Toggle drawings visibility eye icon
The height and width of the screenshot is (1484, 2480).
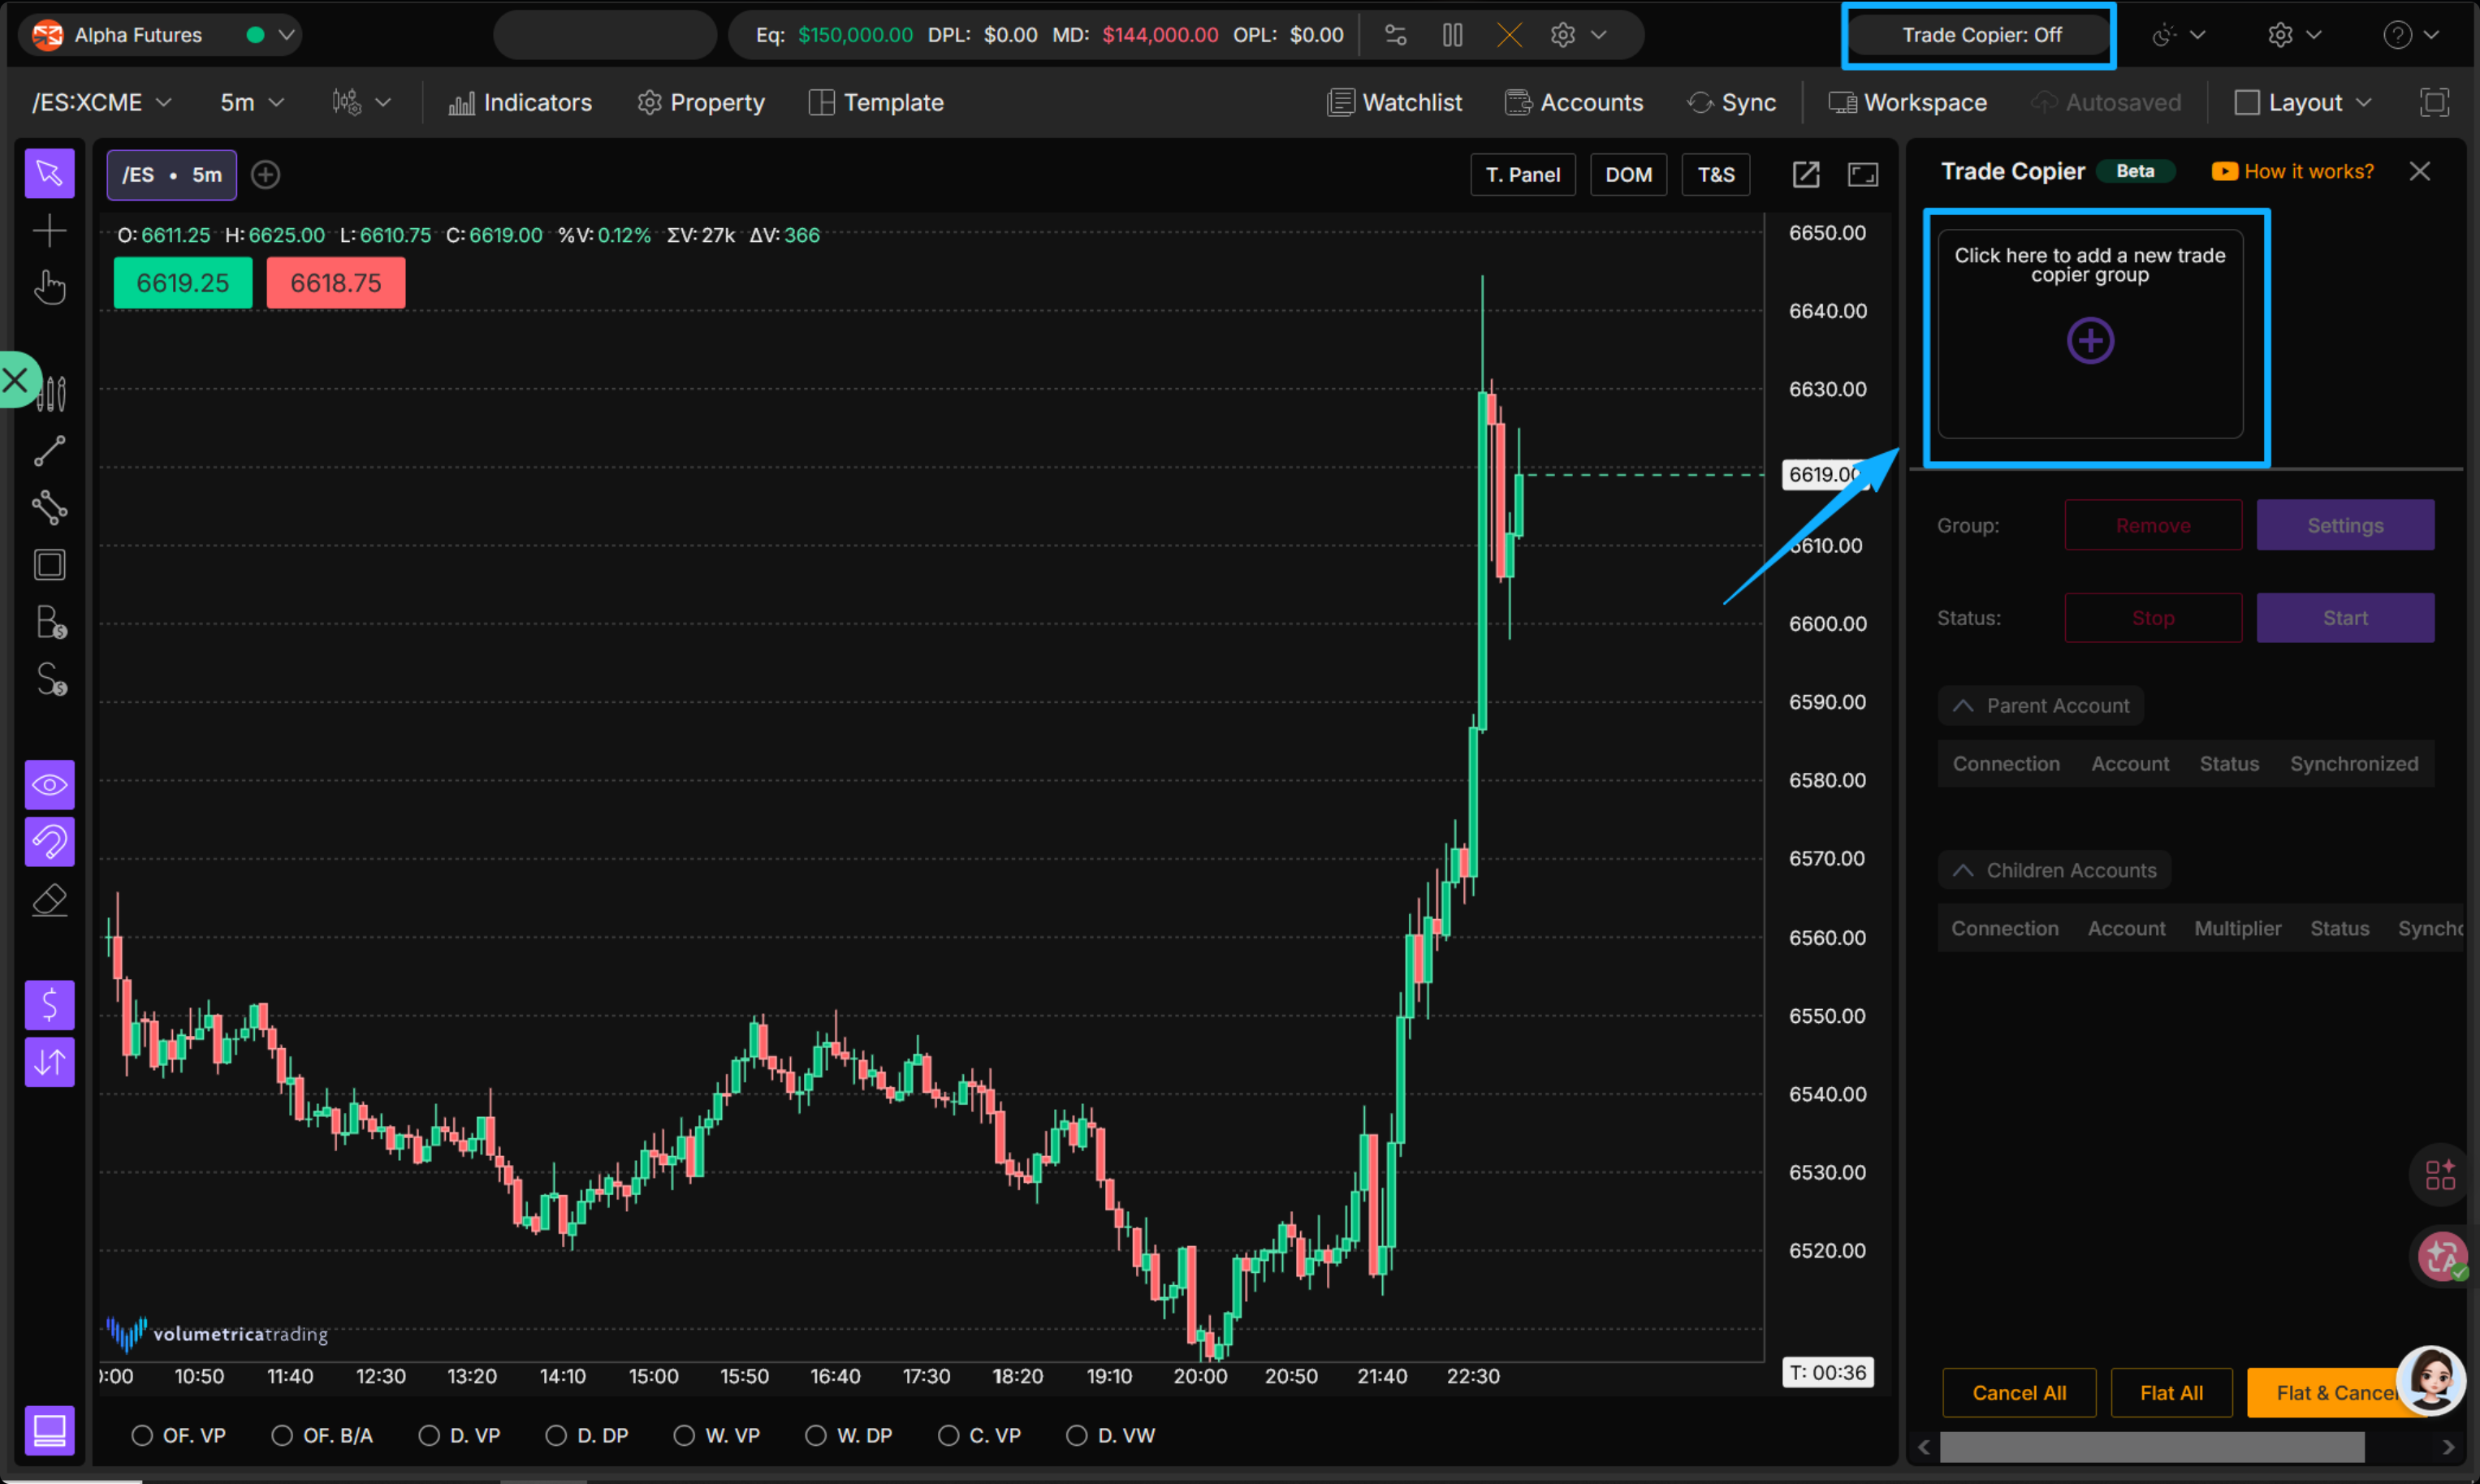coord(49,785)
